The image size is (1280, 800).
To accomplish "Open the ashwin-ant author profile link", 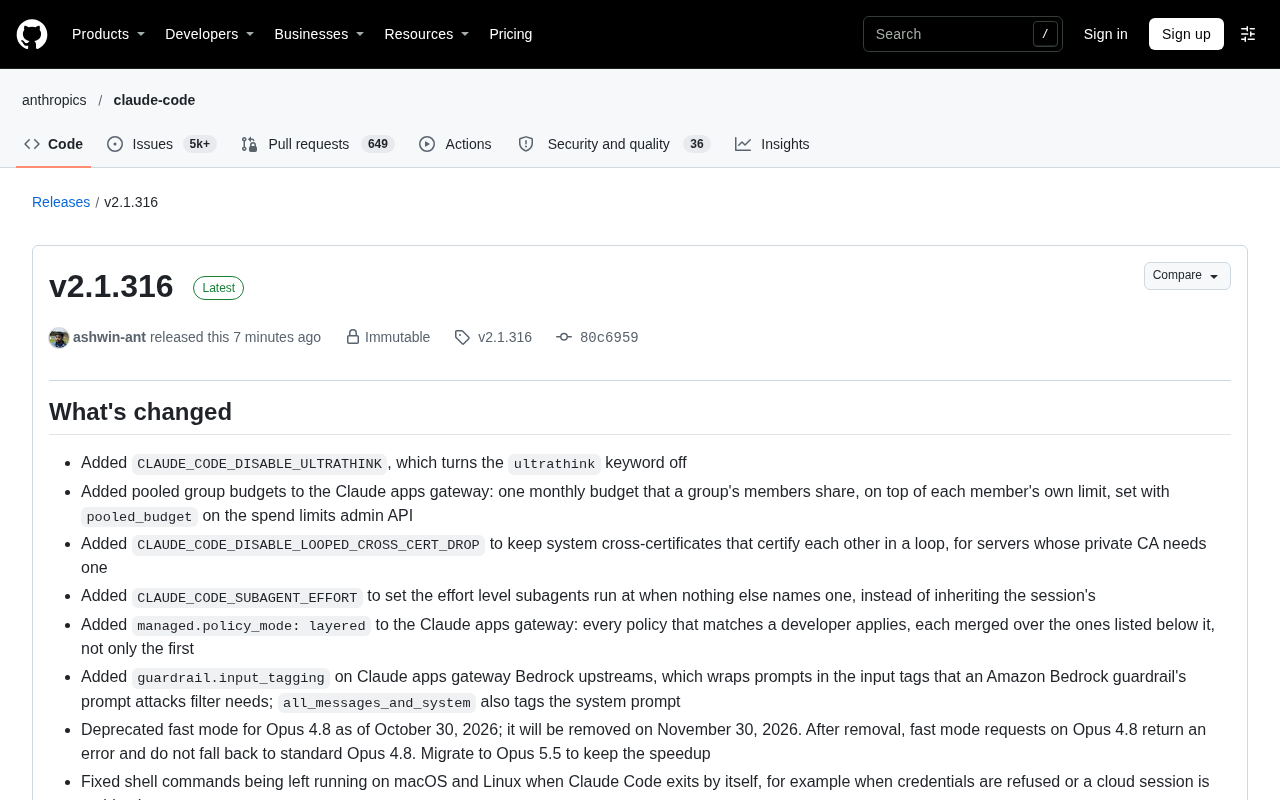I will click(109, 337).
